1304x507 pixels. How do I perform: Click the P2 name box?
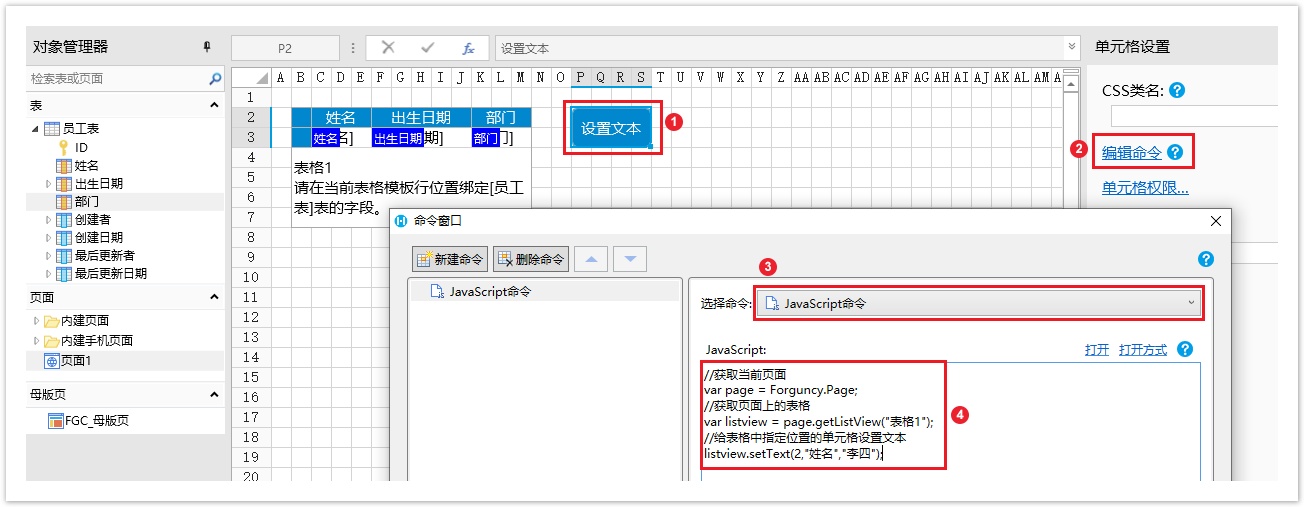click(x=285, y=48)
